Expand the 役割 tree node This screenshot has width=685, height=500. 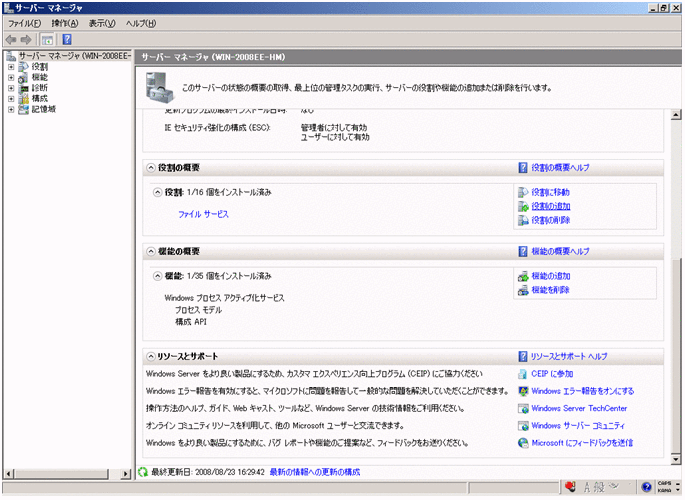(11, 67)
